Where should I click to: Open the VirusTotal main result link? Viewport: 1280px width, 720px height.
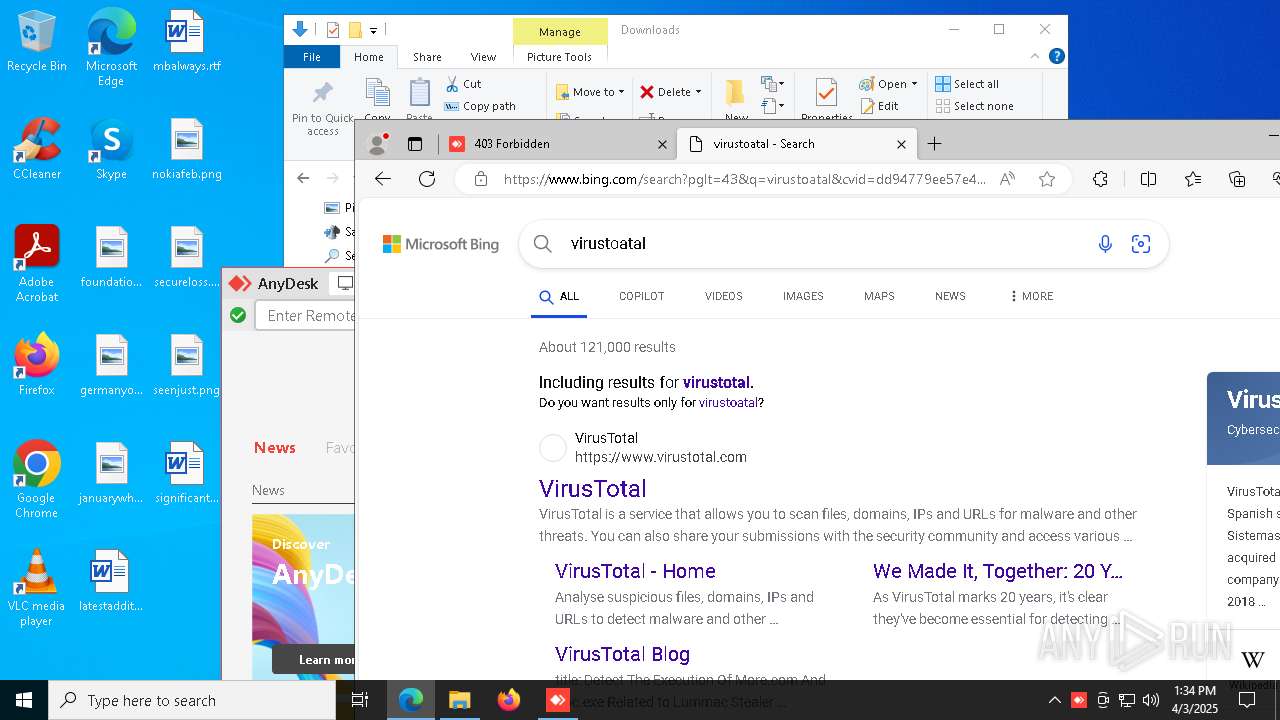tap(593, 489)
